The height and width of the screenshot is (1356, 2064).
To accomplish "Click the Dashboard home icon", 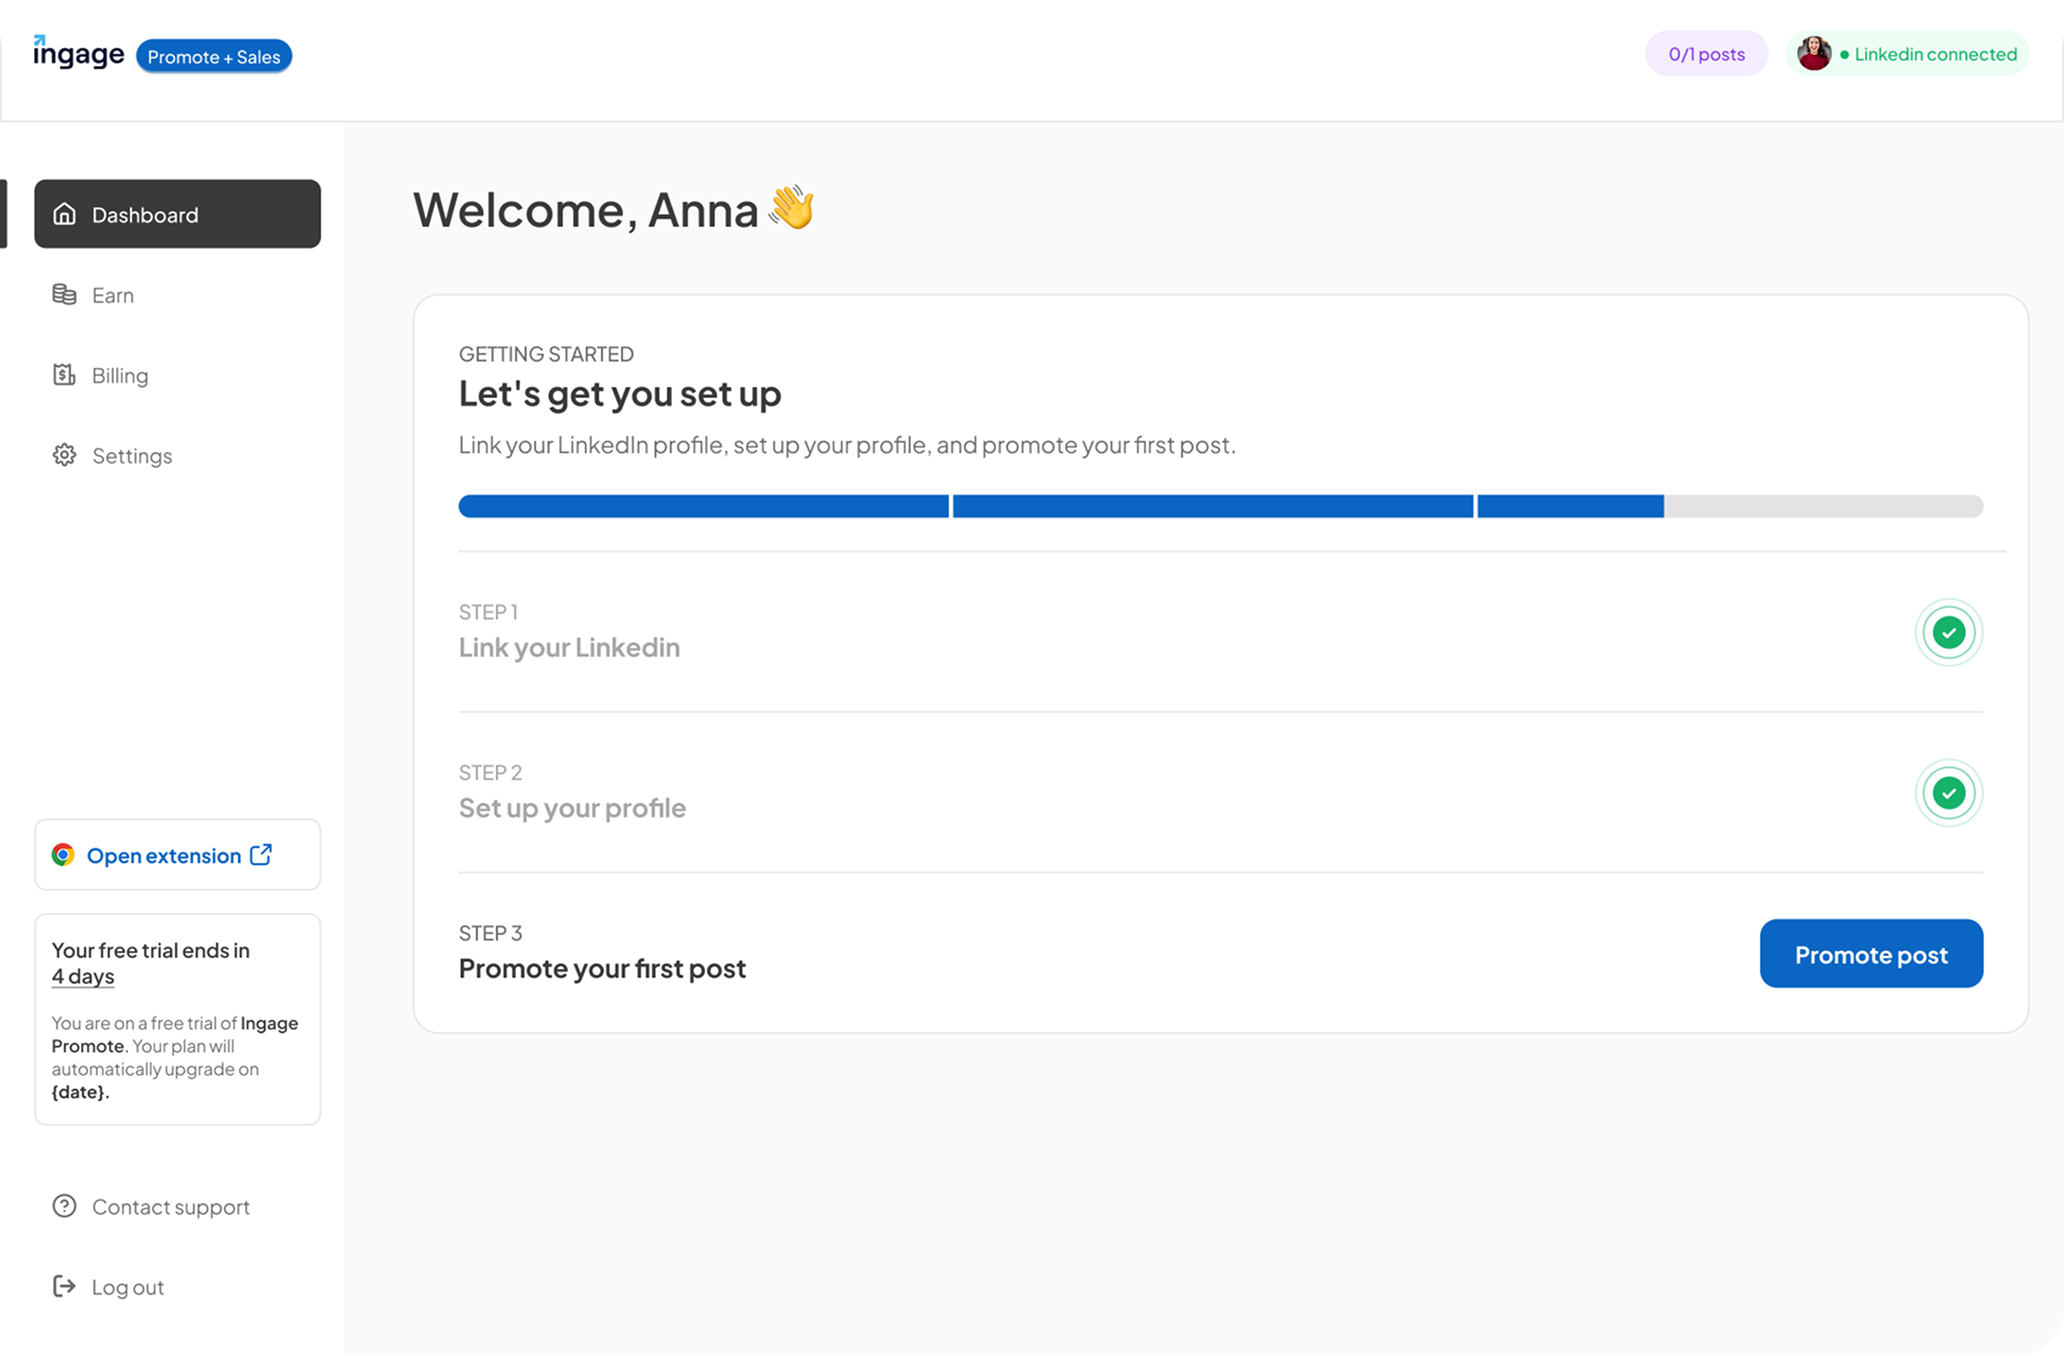I will 64,214.
